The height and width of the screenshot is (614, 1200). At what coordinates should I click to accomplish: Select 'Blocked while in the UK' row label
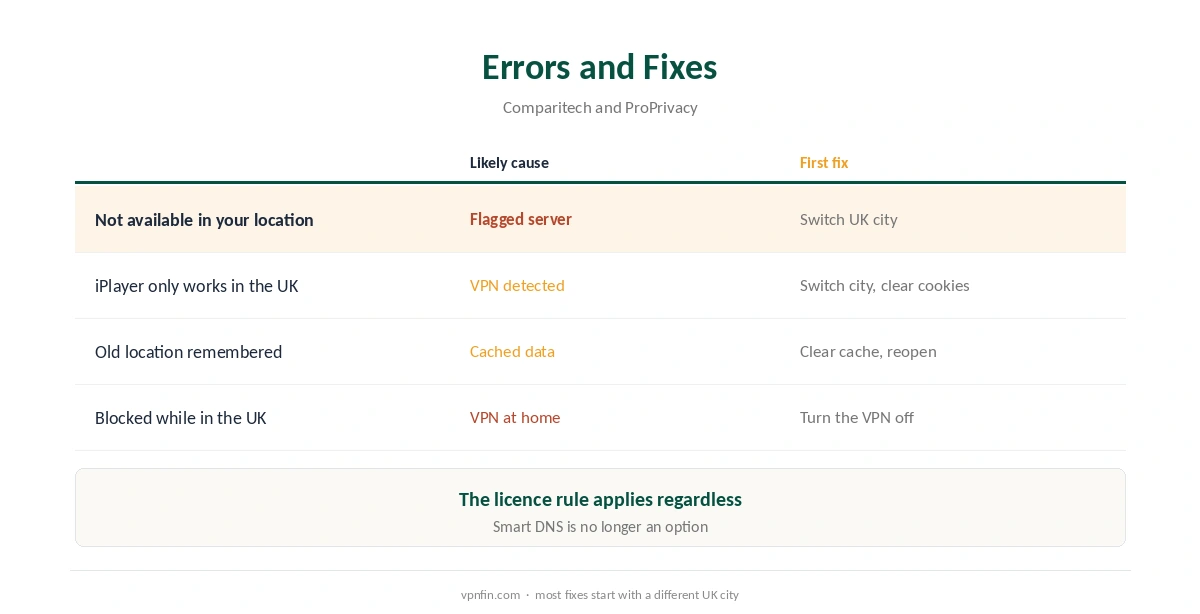(181, 418)
